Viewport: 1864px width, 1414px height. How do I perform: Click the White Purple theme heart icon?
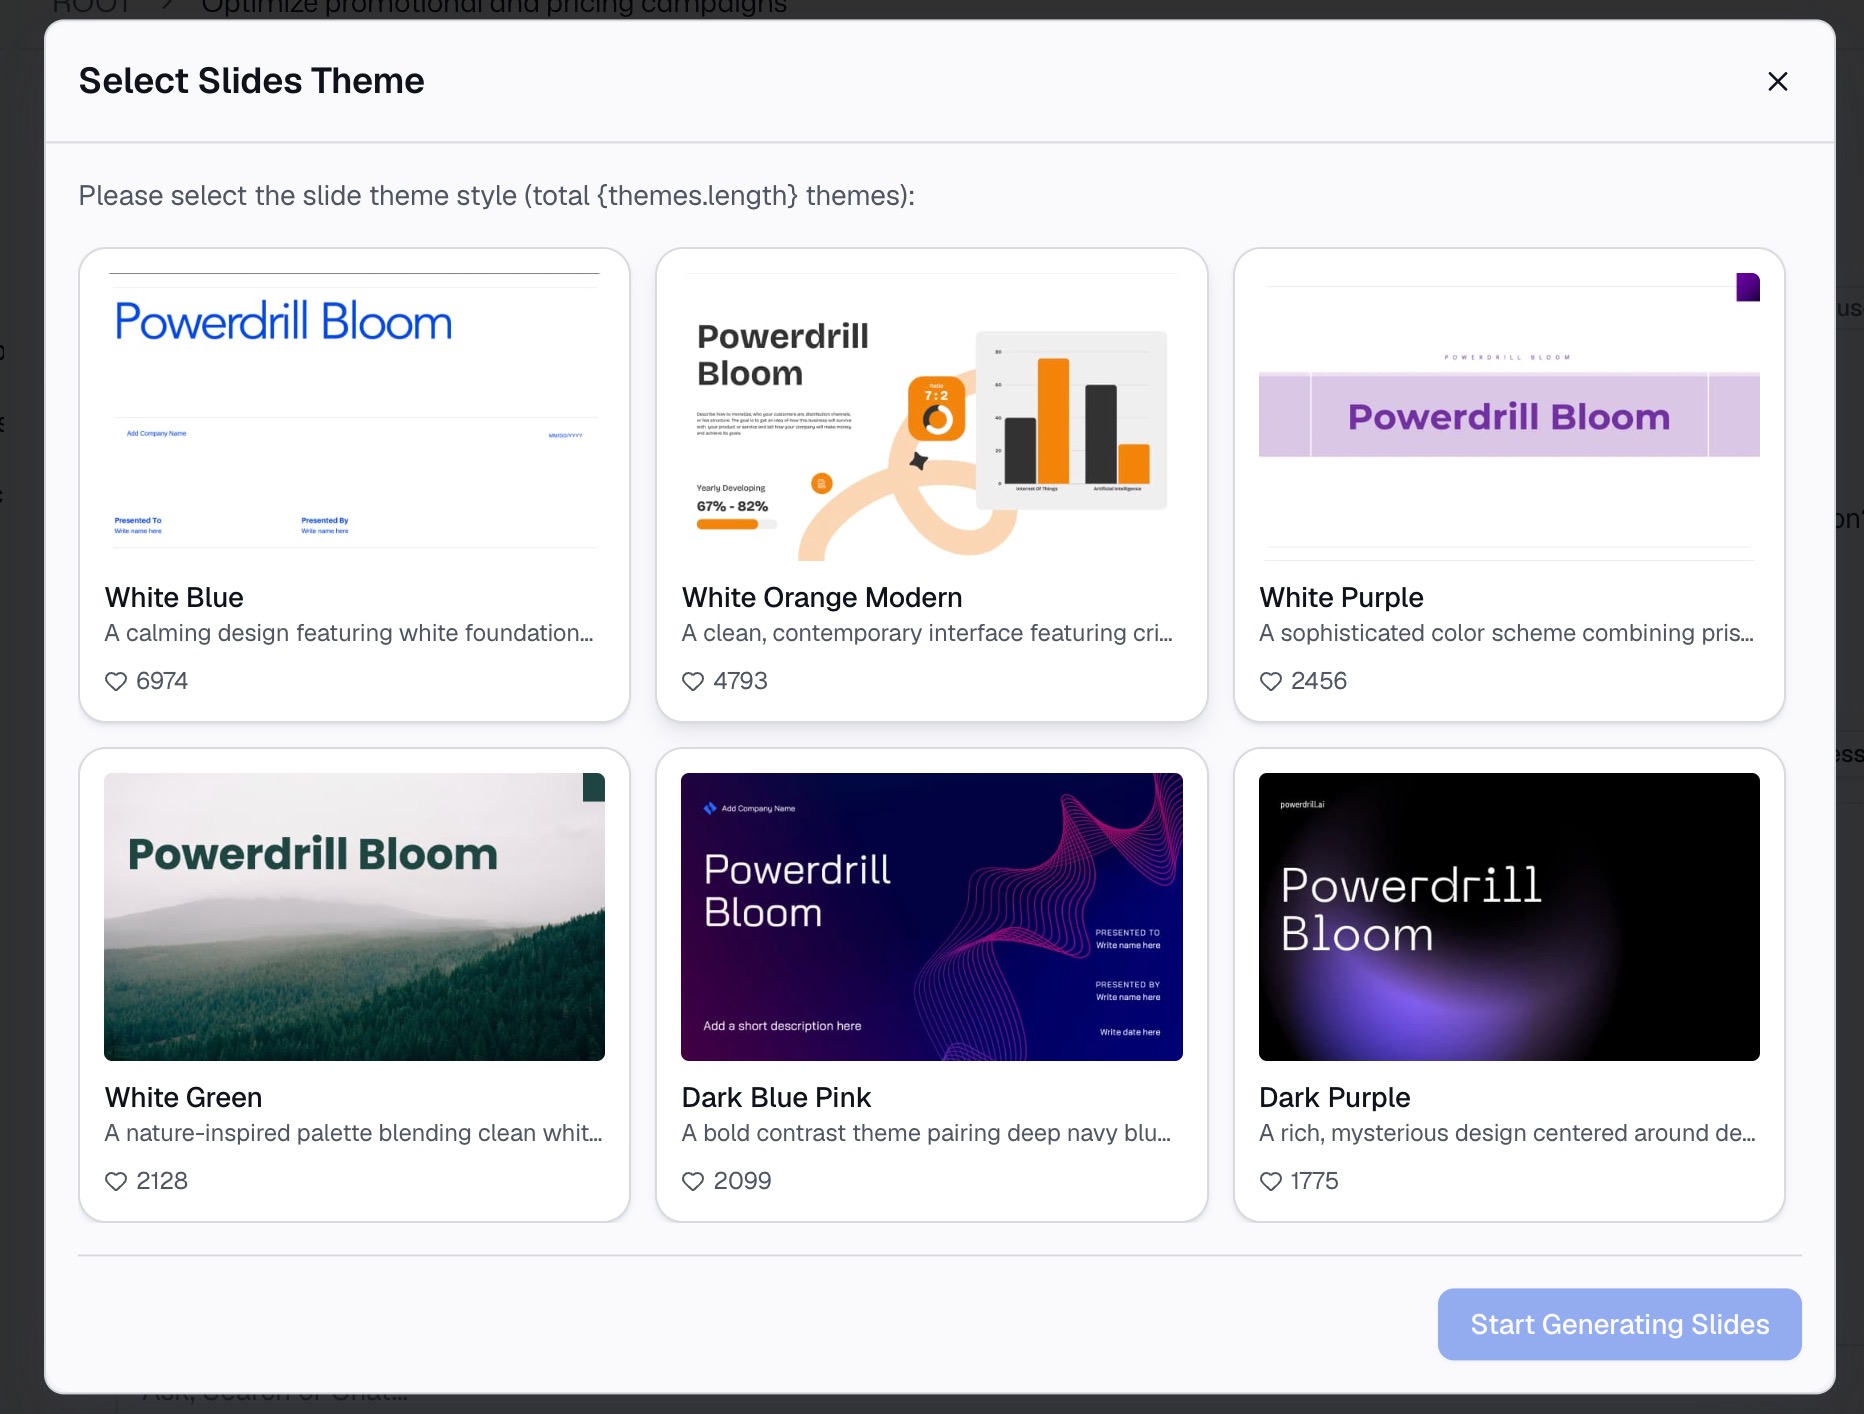pyautogui.click(x=1271, y=681)
